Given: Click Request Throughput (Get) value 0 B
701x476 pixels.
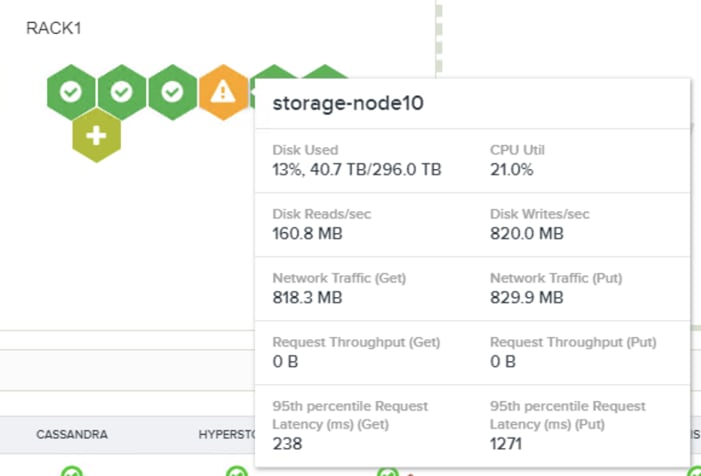Looking at the screenshot, I should pyautogui.click(x=285, y=362).
